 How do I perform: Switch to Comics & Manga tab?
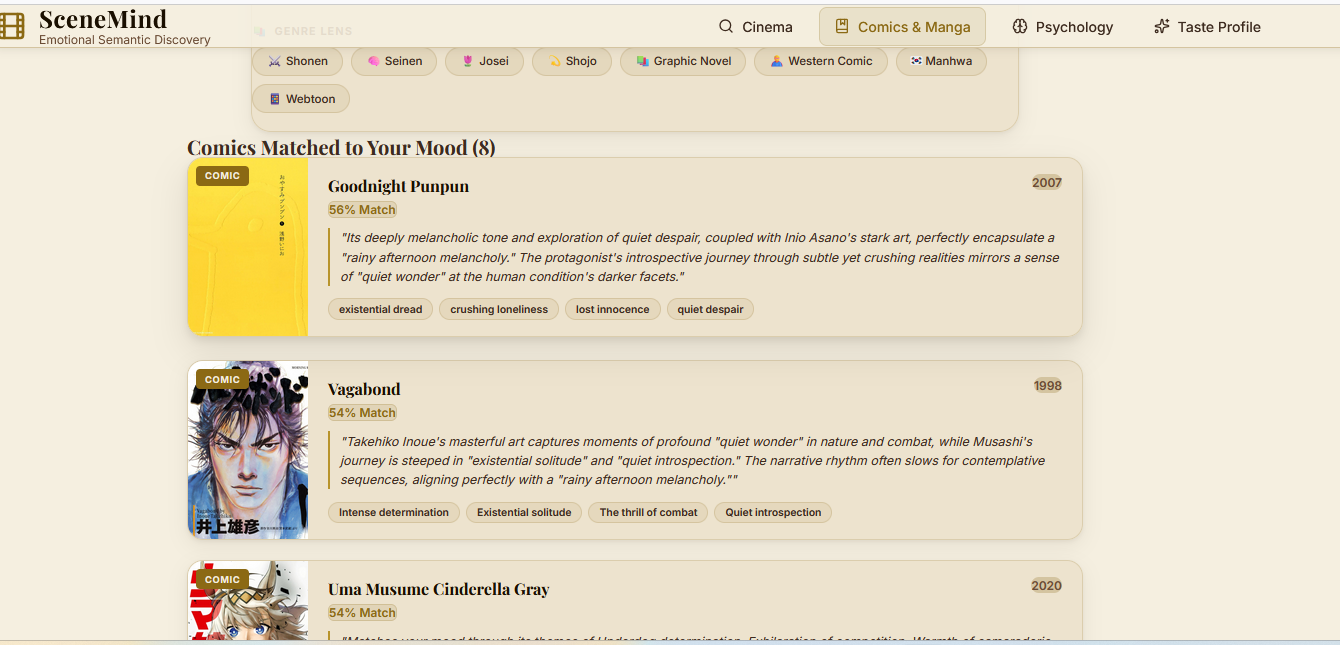902,27
